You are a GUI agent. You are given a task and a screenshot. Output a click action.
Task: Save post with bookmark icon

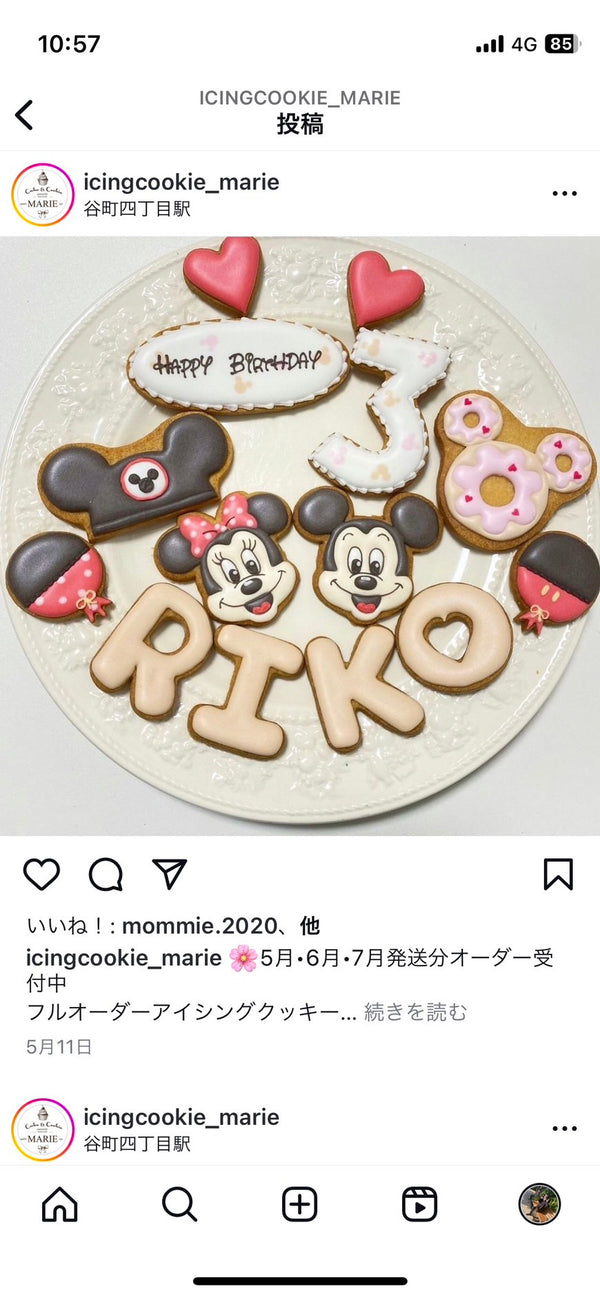point(558,874)
